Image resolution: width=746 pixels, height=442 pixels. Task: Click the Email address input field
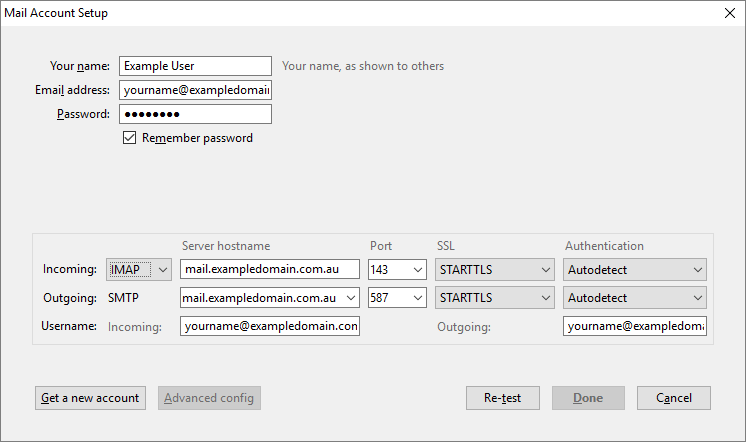pyautogui.click(x=195, y=90)
